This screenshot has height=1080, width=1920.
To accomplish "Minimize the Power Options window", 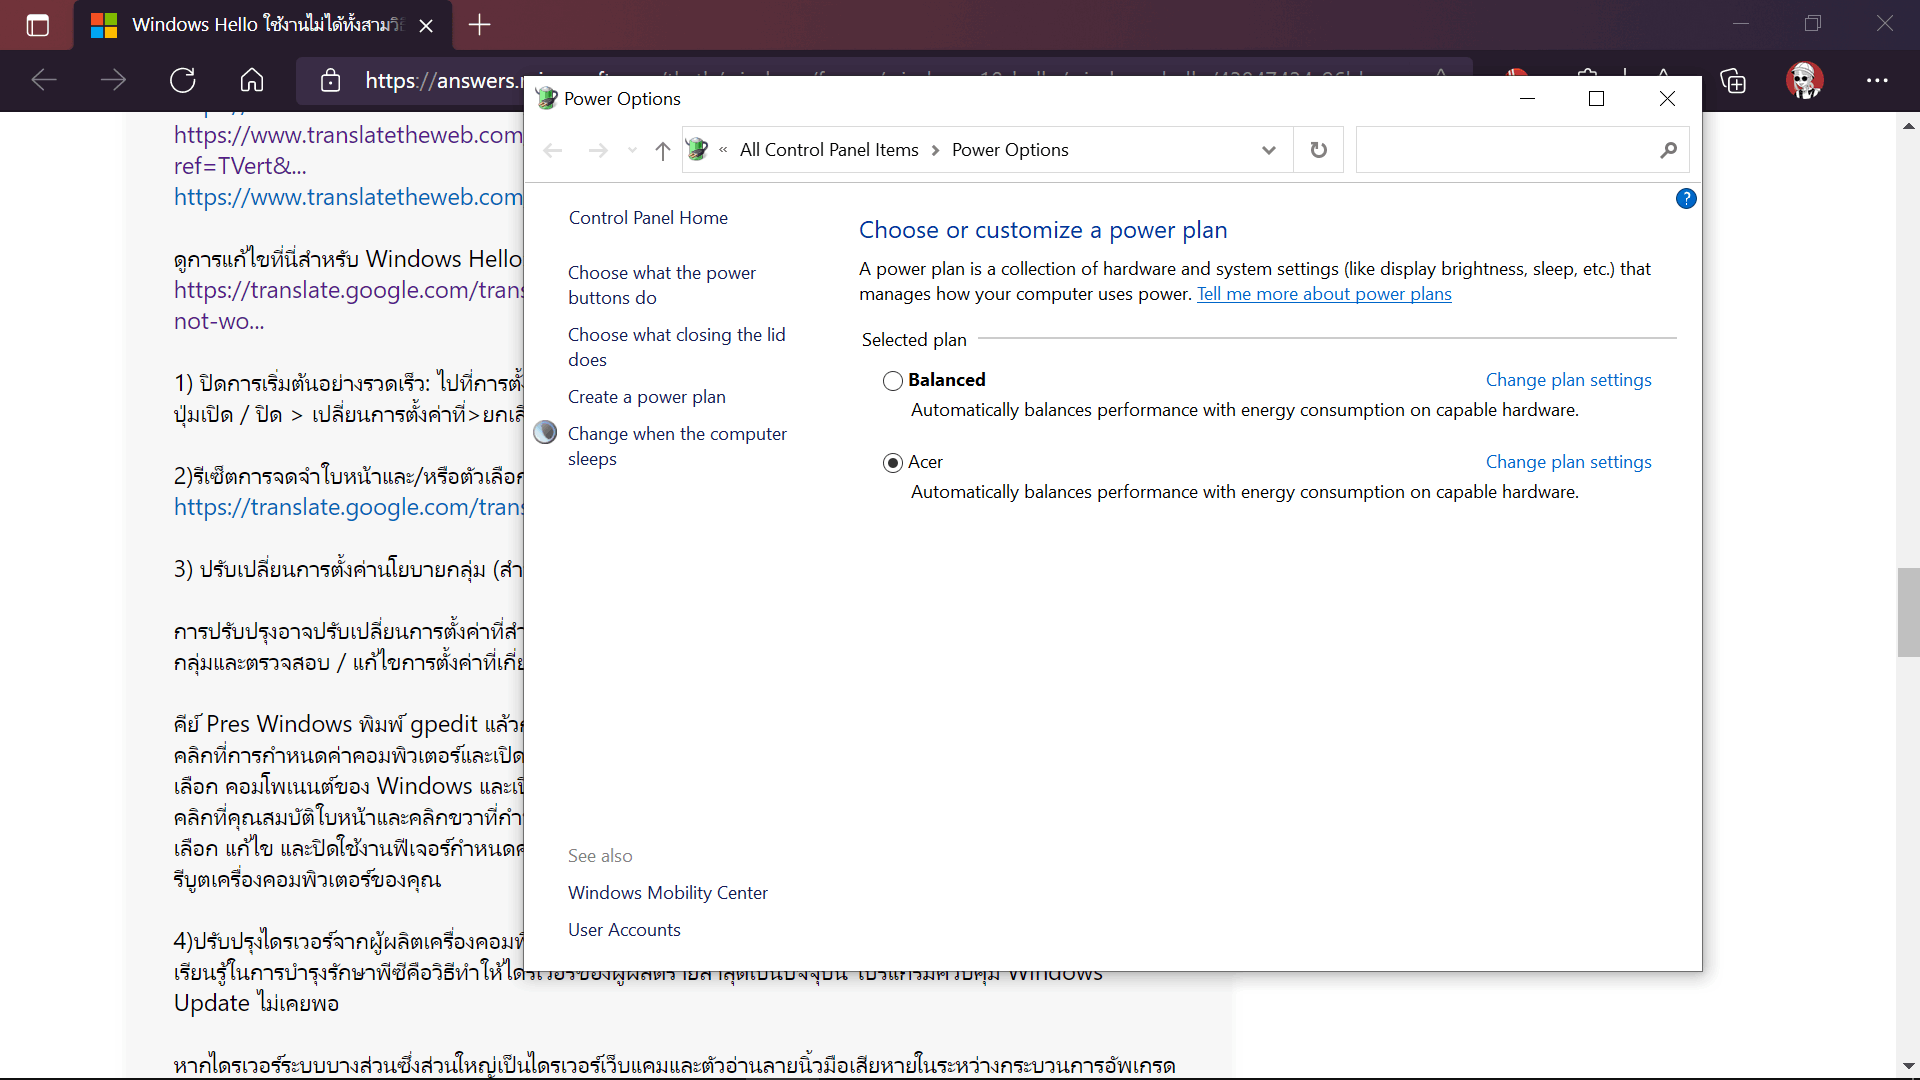I will [1527, 98].
